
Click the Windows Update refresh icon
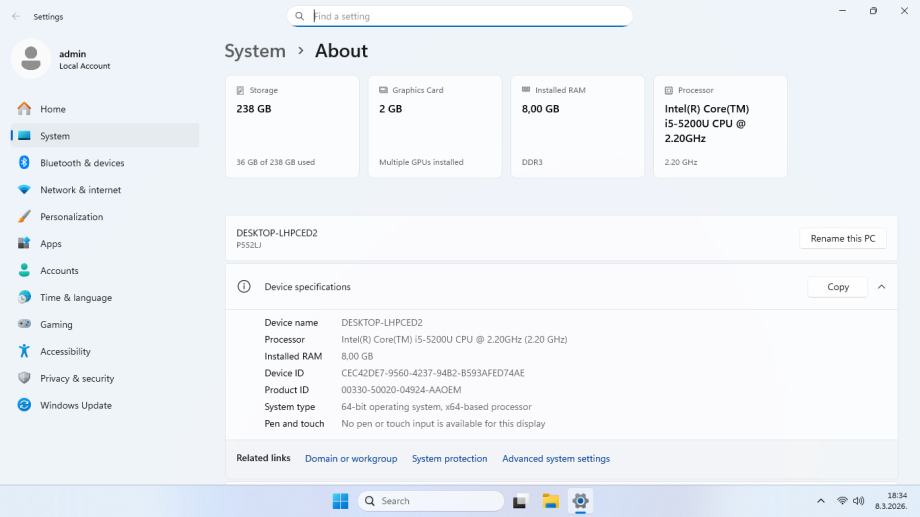24,405
